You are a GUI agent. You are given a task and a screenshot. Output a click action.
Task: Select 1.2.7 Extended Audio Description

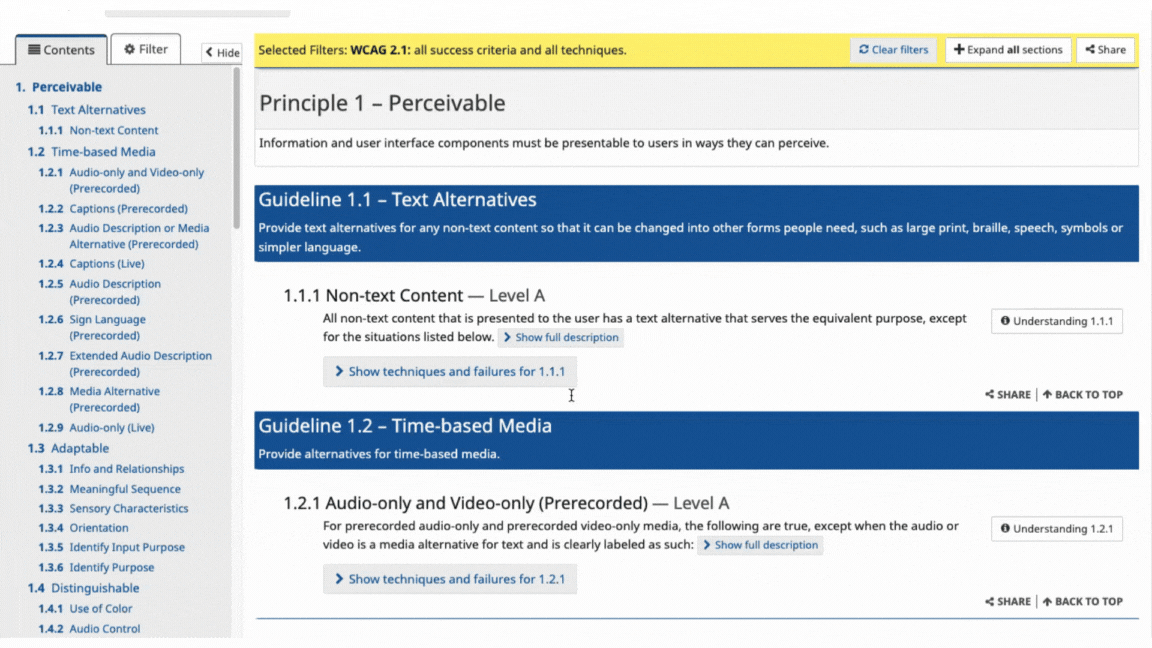coord(125,364)
